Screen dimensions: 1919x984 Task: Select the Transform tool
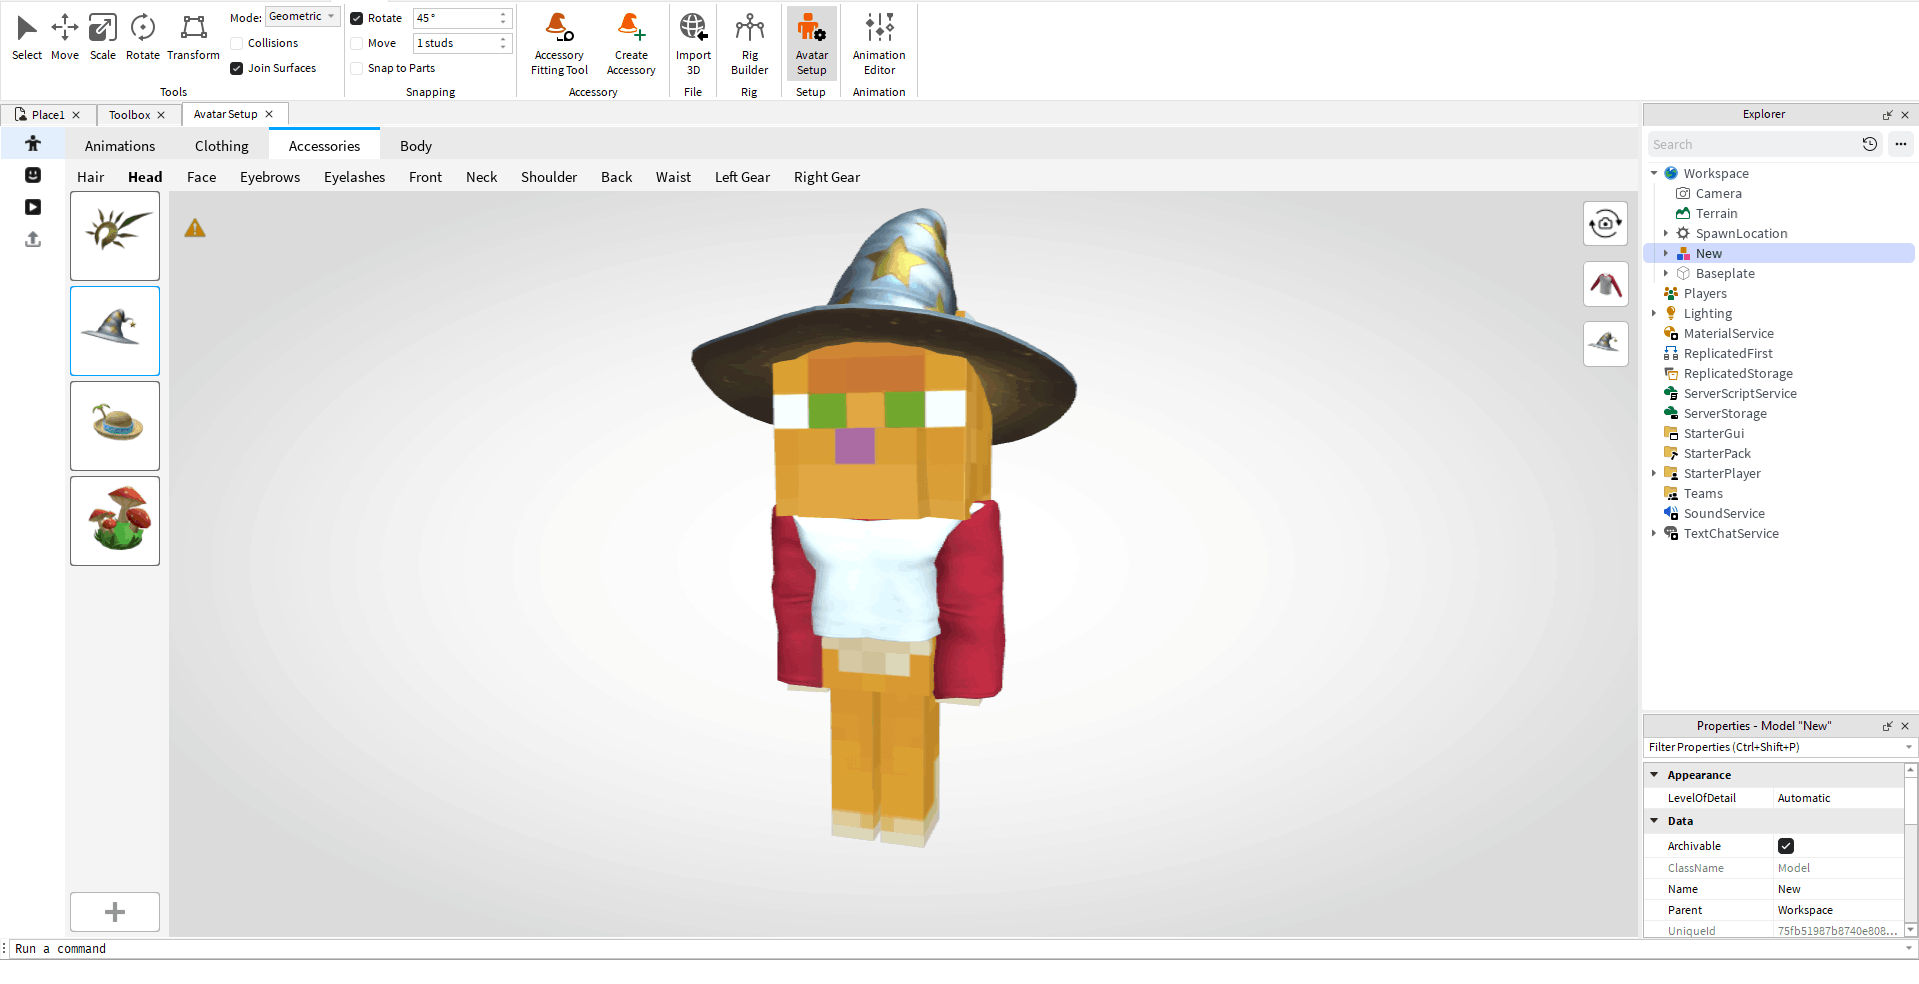[x=193, y=38]
